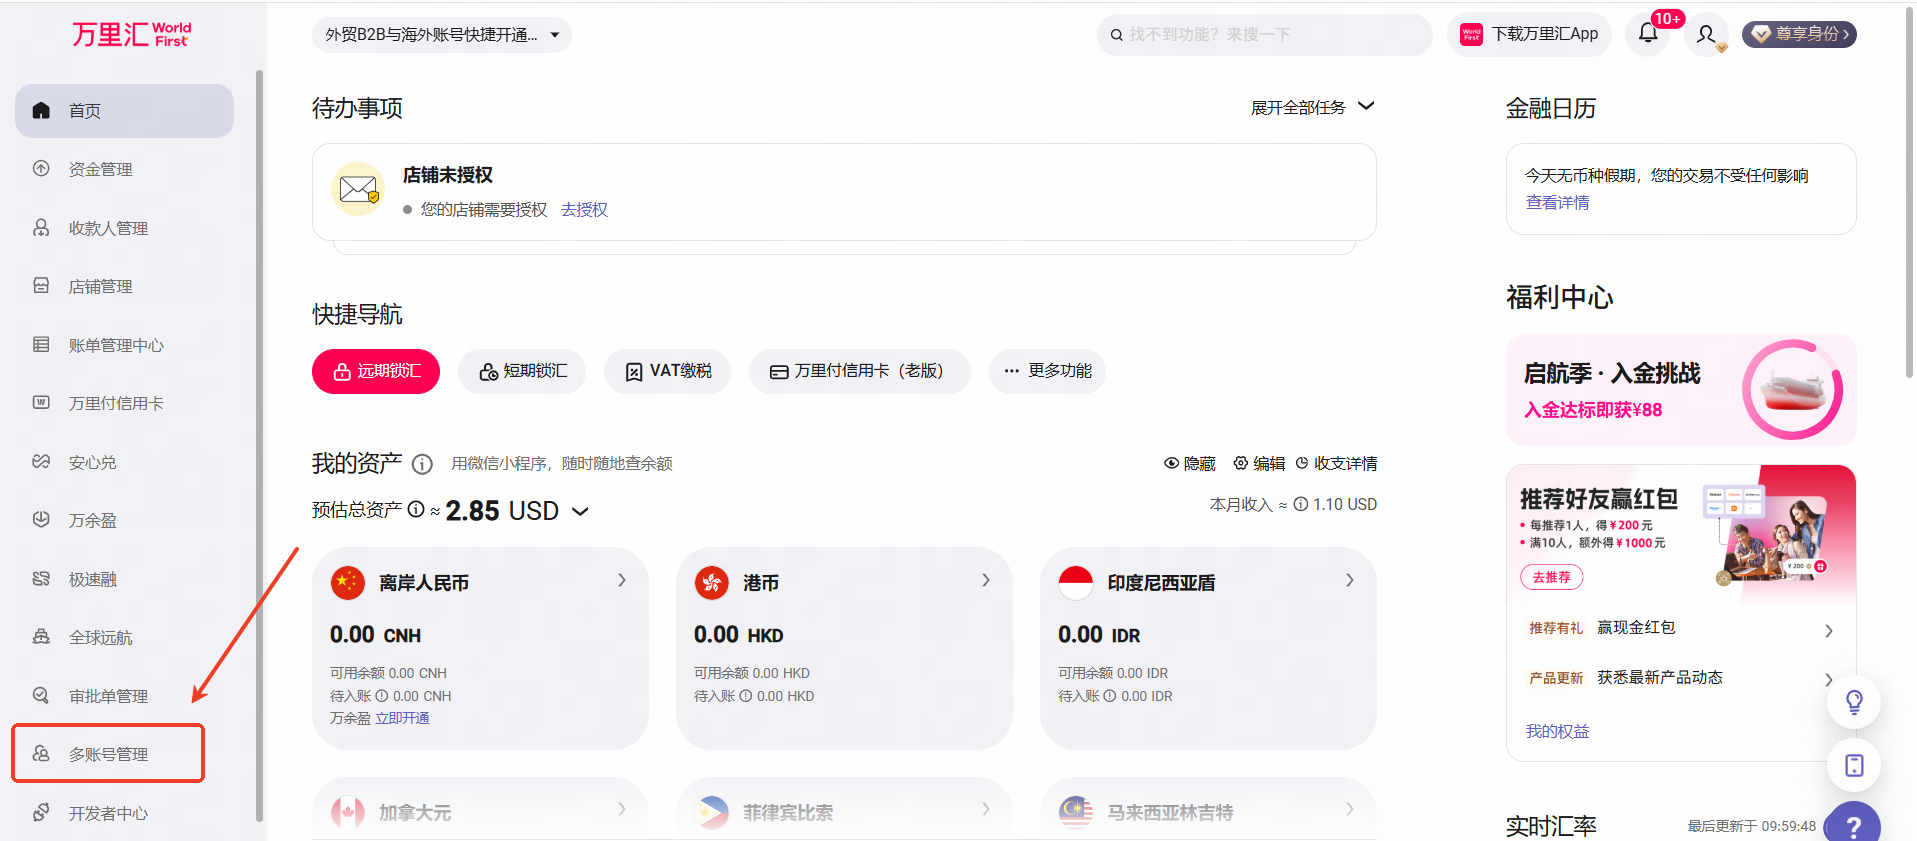The image size is (1917, 841).
Task: Click the 远期锁汇 quick nav button
Action: (x=376, y=371)
